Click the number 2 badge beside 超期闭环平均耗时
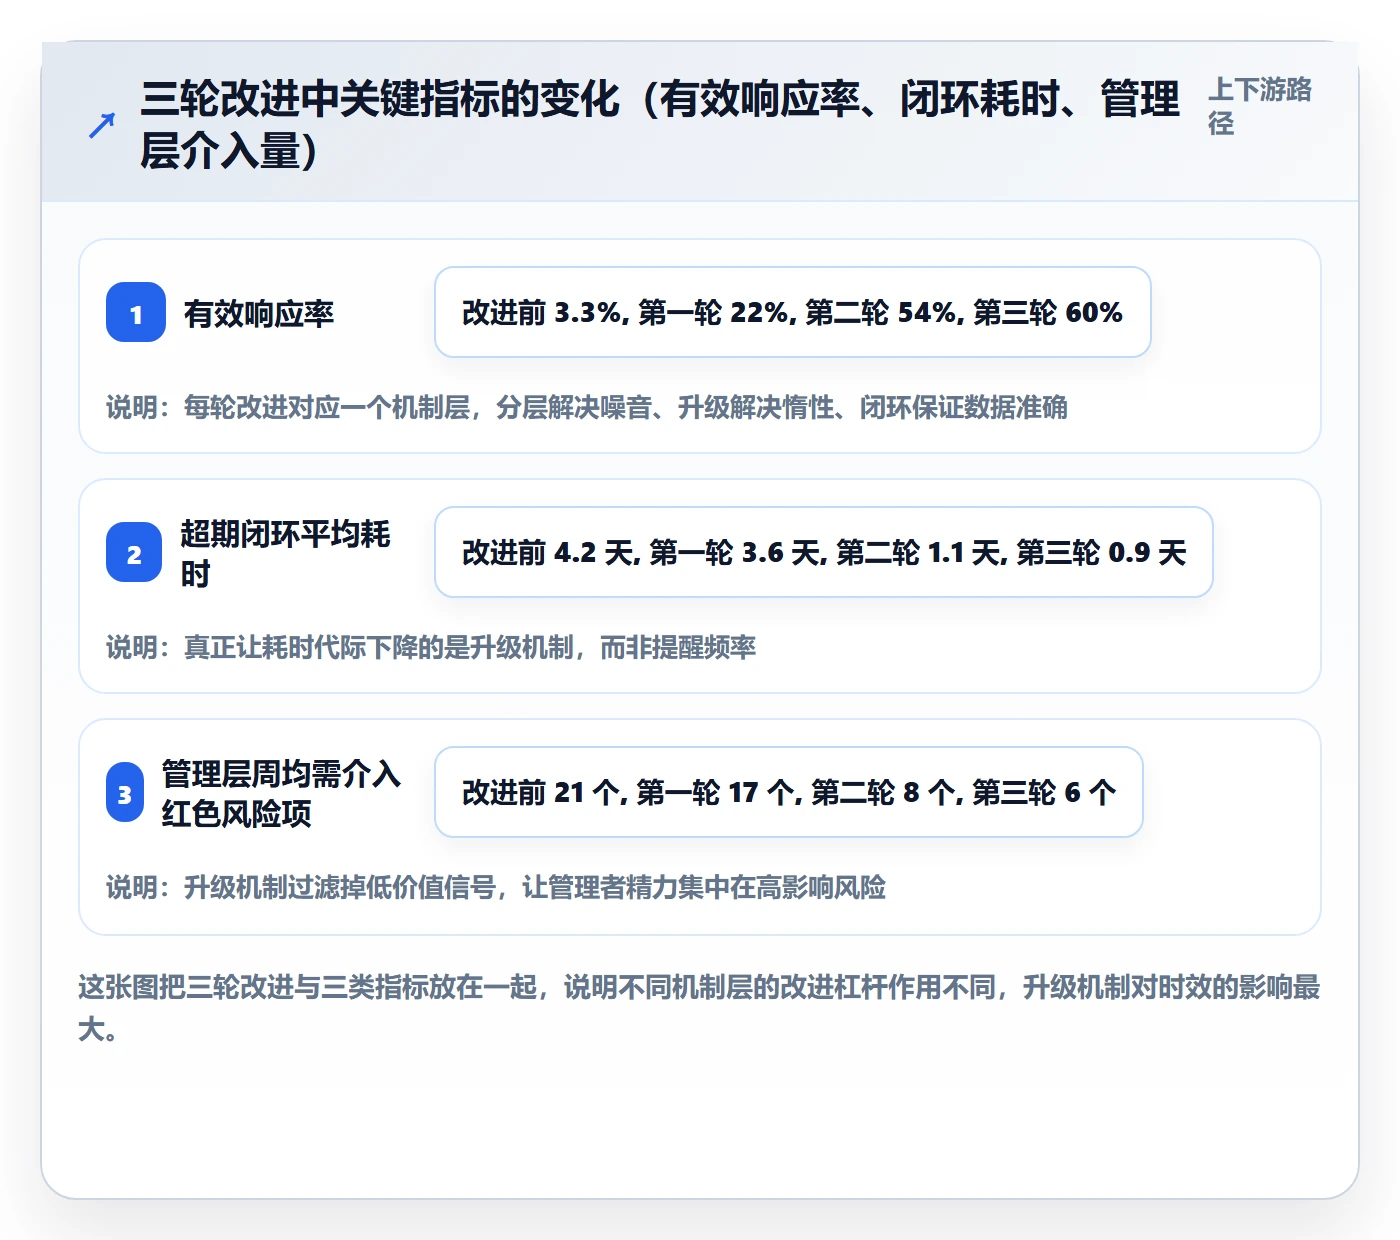The image size is (1400, 1240). click(x=134, y=552)
